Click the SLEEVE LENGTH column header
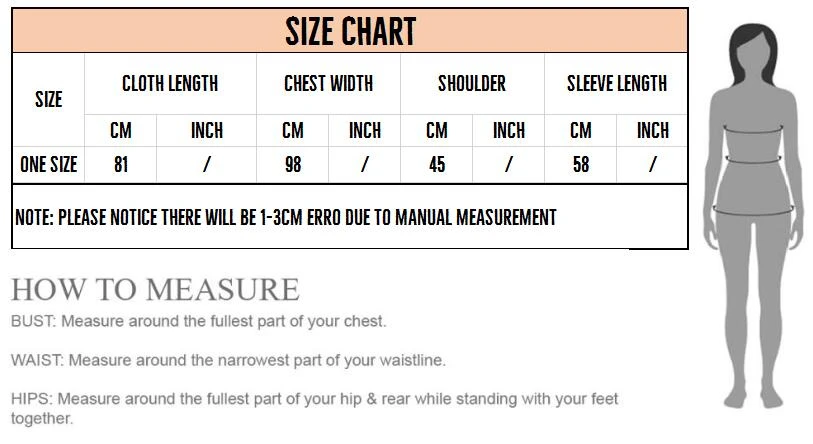Image resolution: width=813 pixels, height=444 pixels. (616, 84)
